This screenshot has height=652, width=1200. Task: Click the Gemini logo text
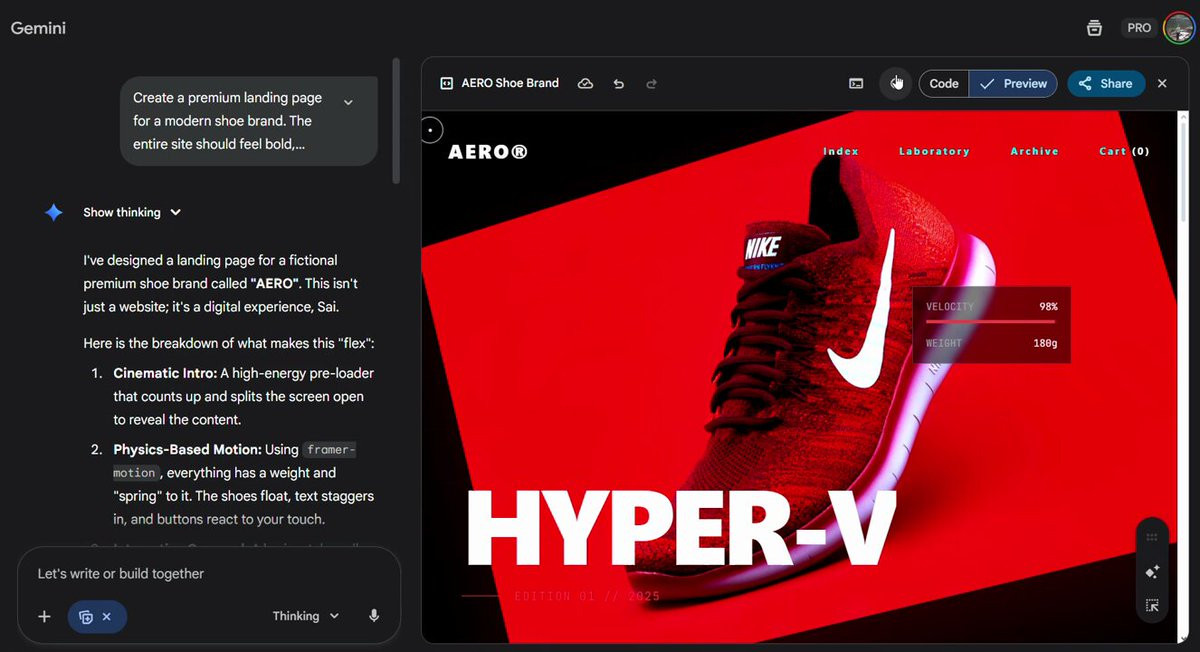click(38, 28)
